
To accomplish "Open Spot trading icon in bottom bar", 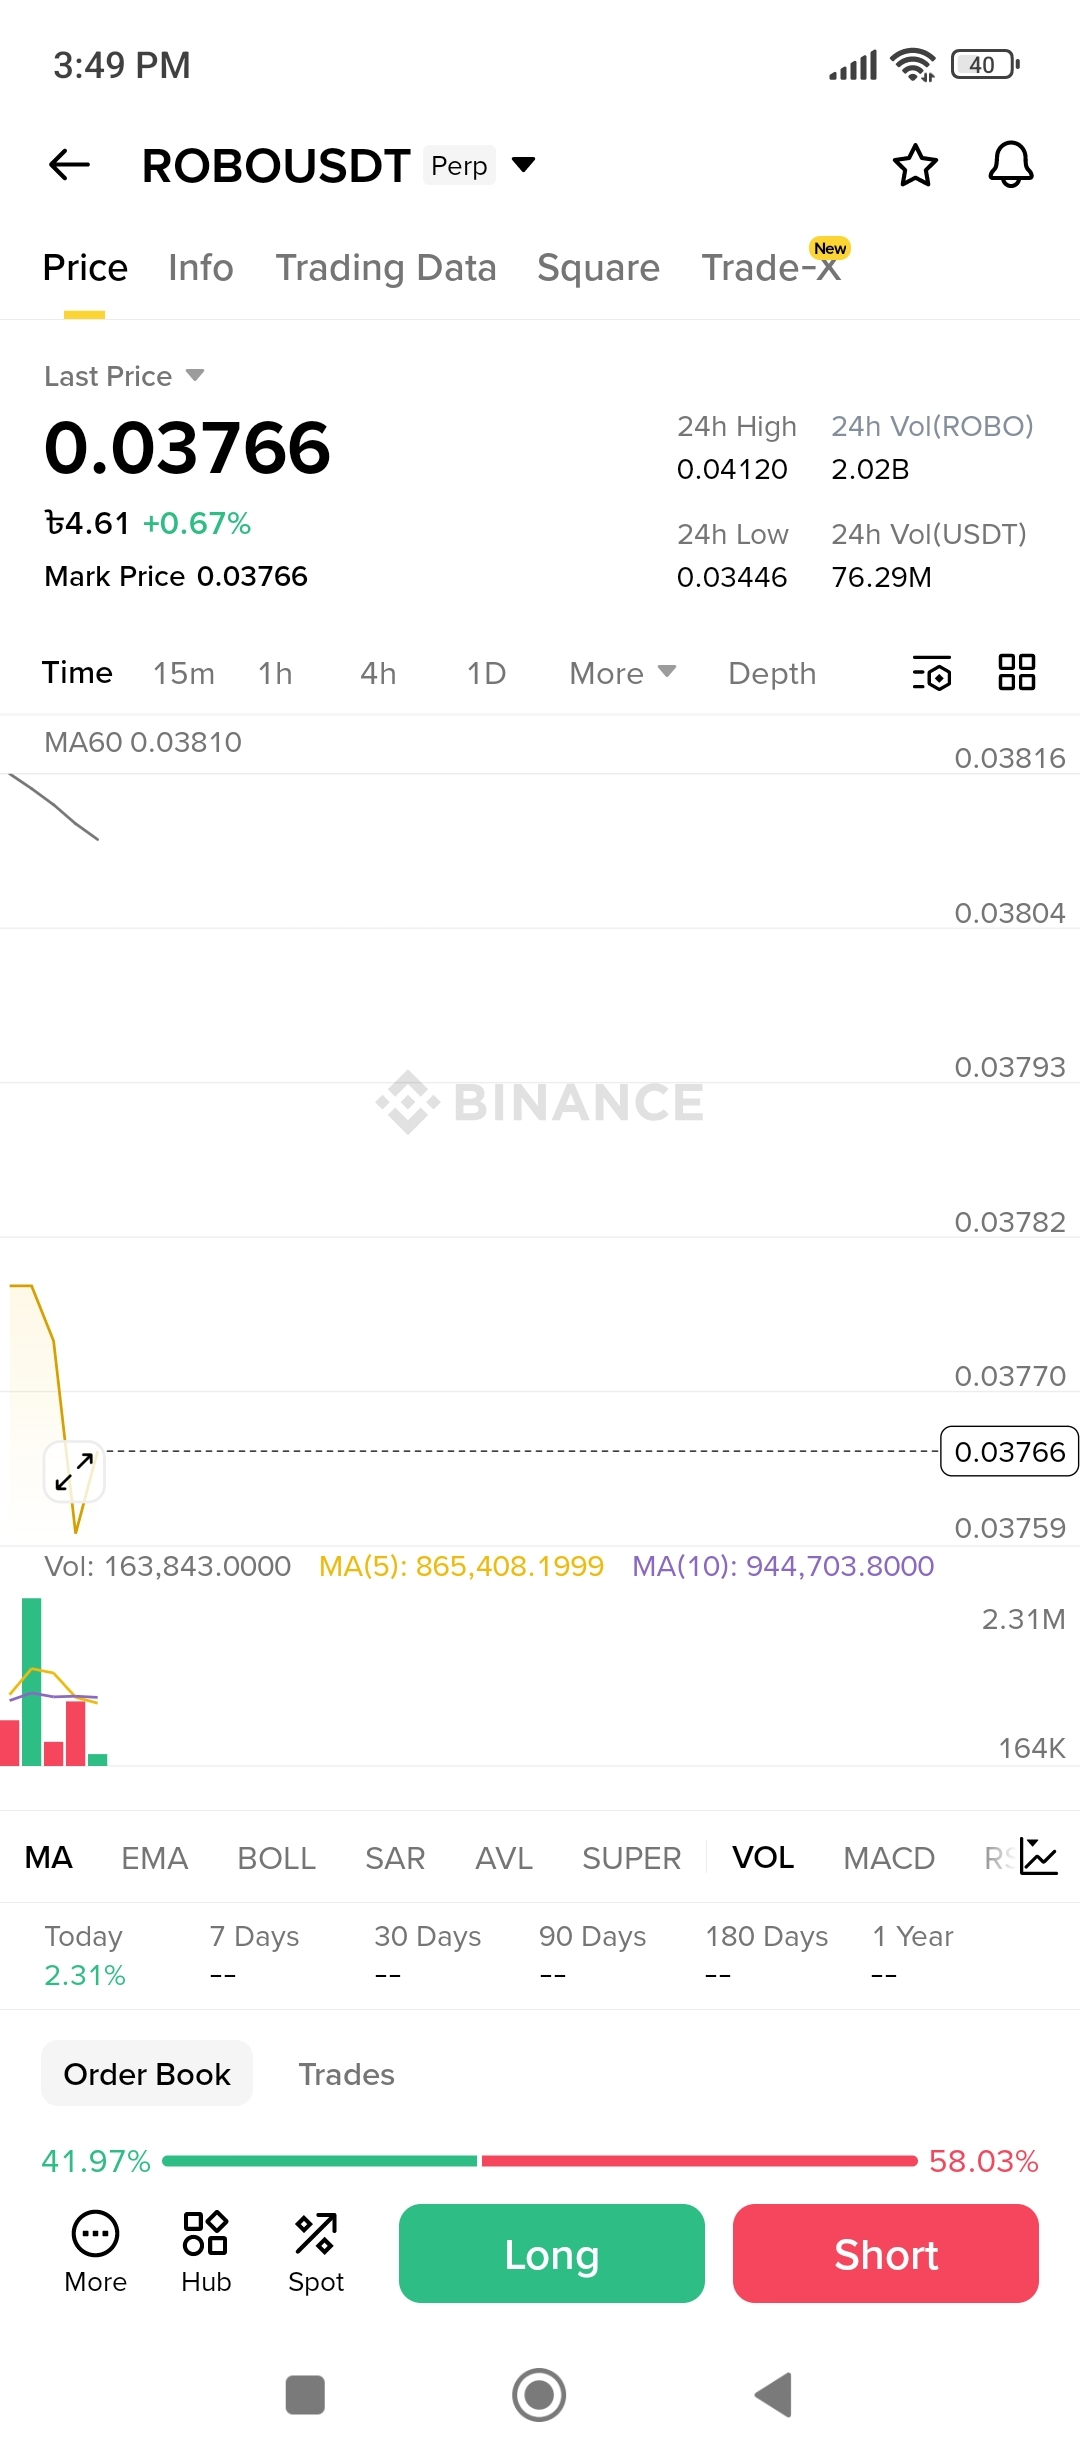I will [x=316, y=2252].
